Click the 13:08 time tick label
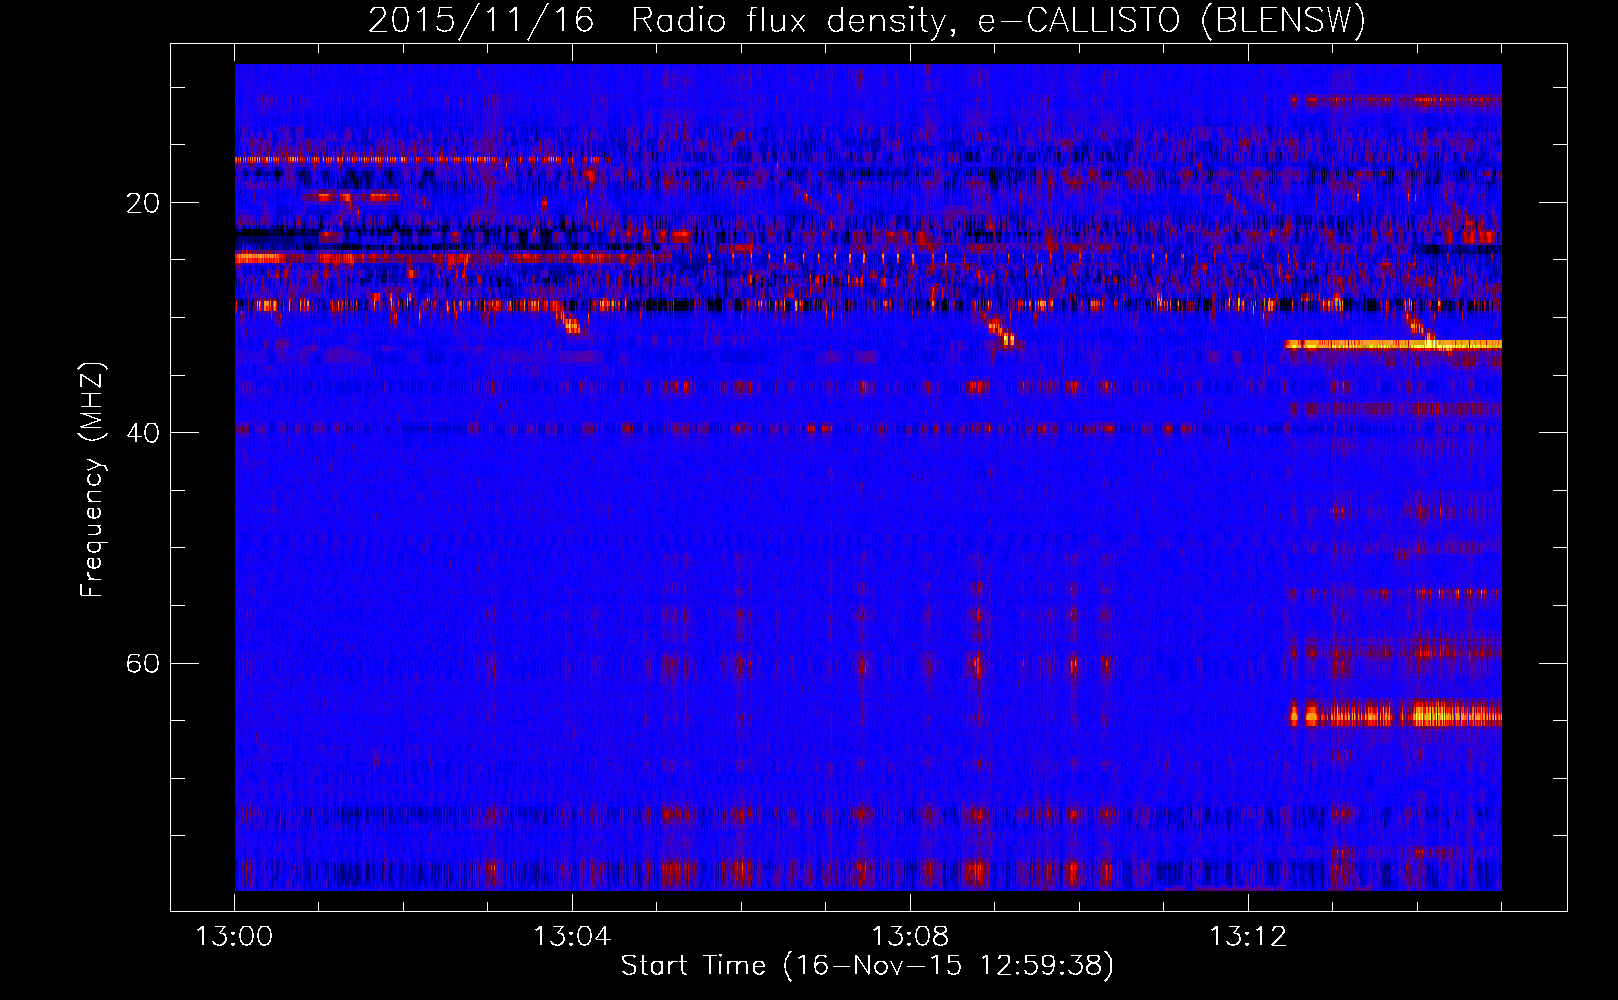The height and width of the screenshot is (1000, 1618). click(x=910, y=937)
